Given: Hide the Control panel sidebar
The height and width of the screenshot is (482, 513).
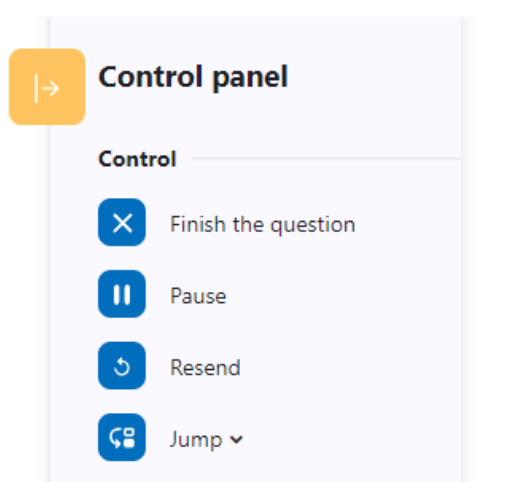Looking at the screenshot, I should pos(47,87).
